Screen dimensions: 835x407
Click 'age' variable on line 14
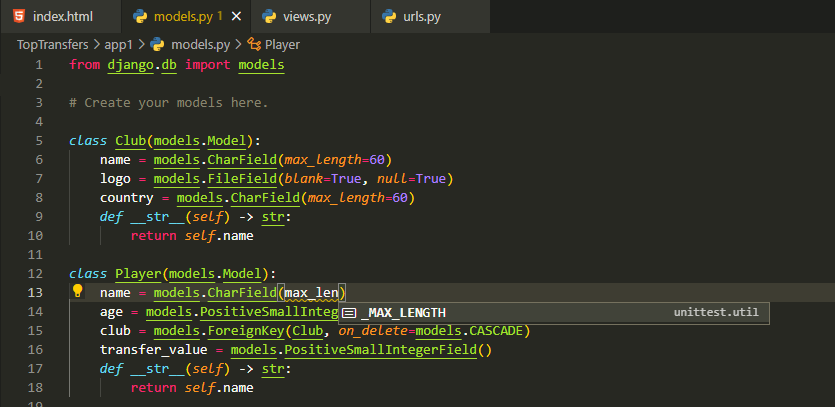click(x=111, y=312)
